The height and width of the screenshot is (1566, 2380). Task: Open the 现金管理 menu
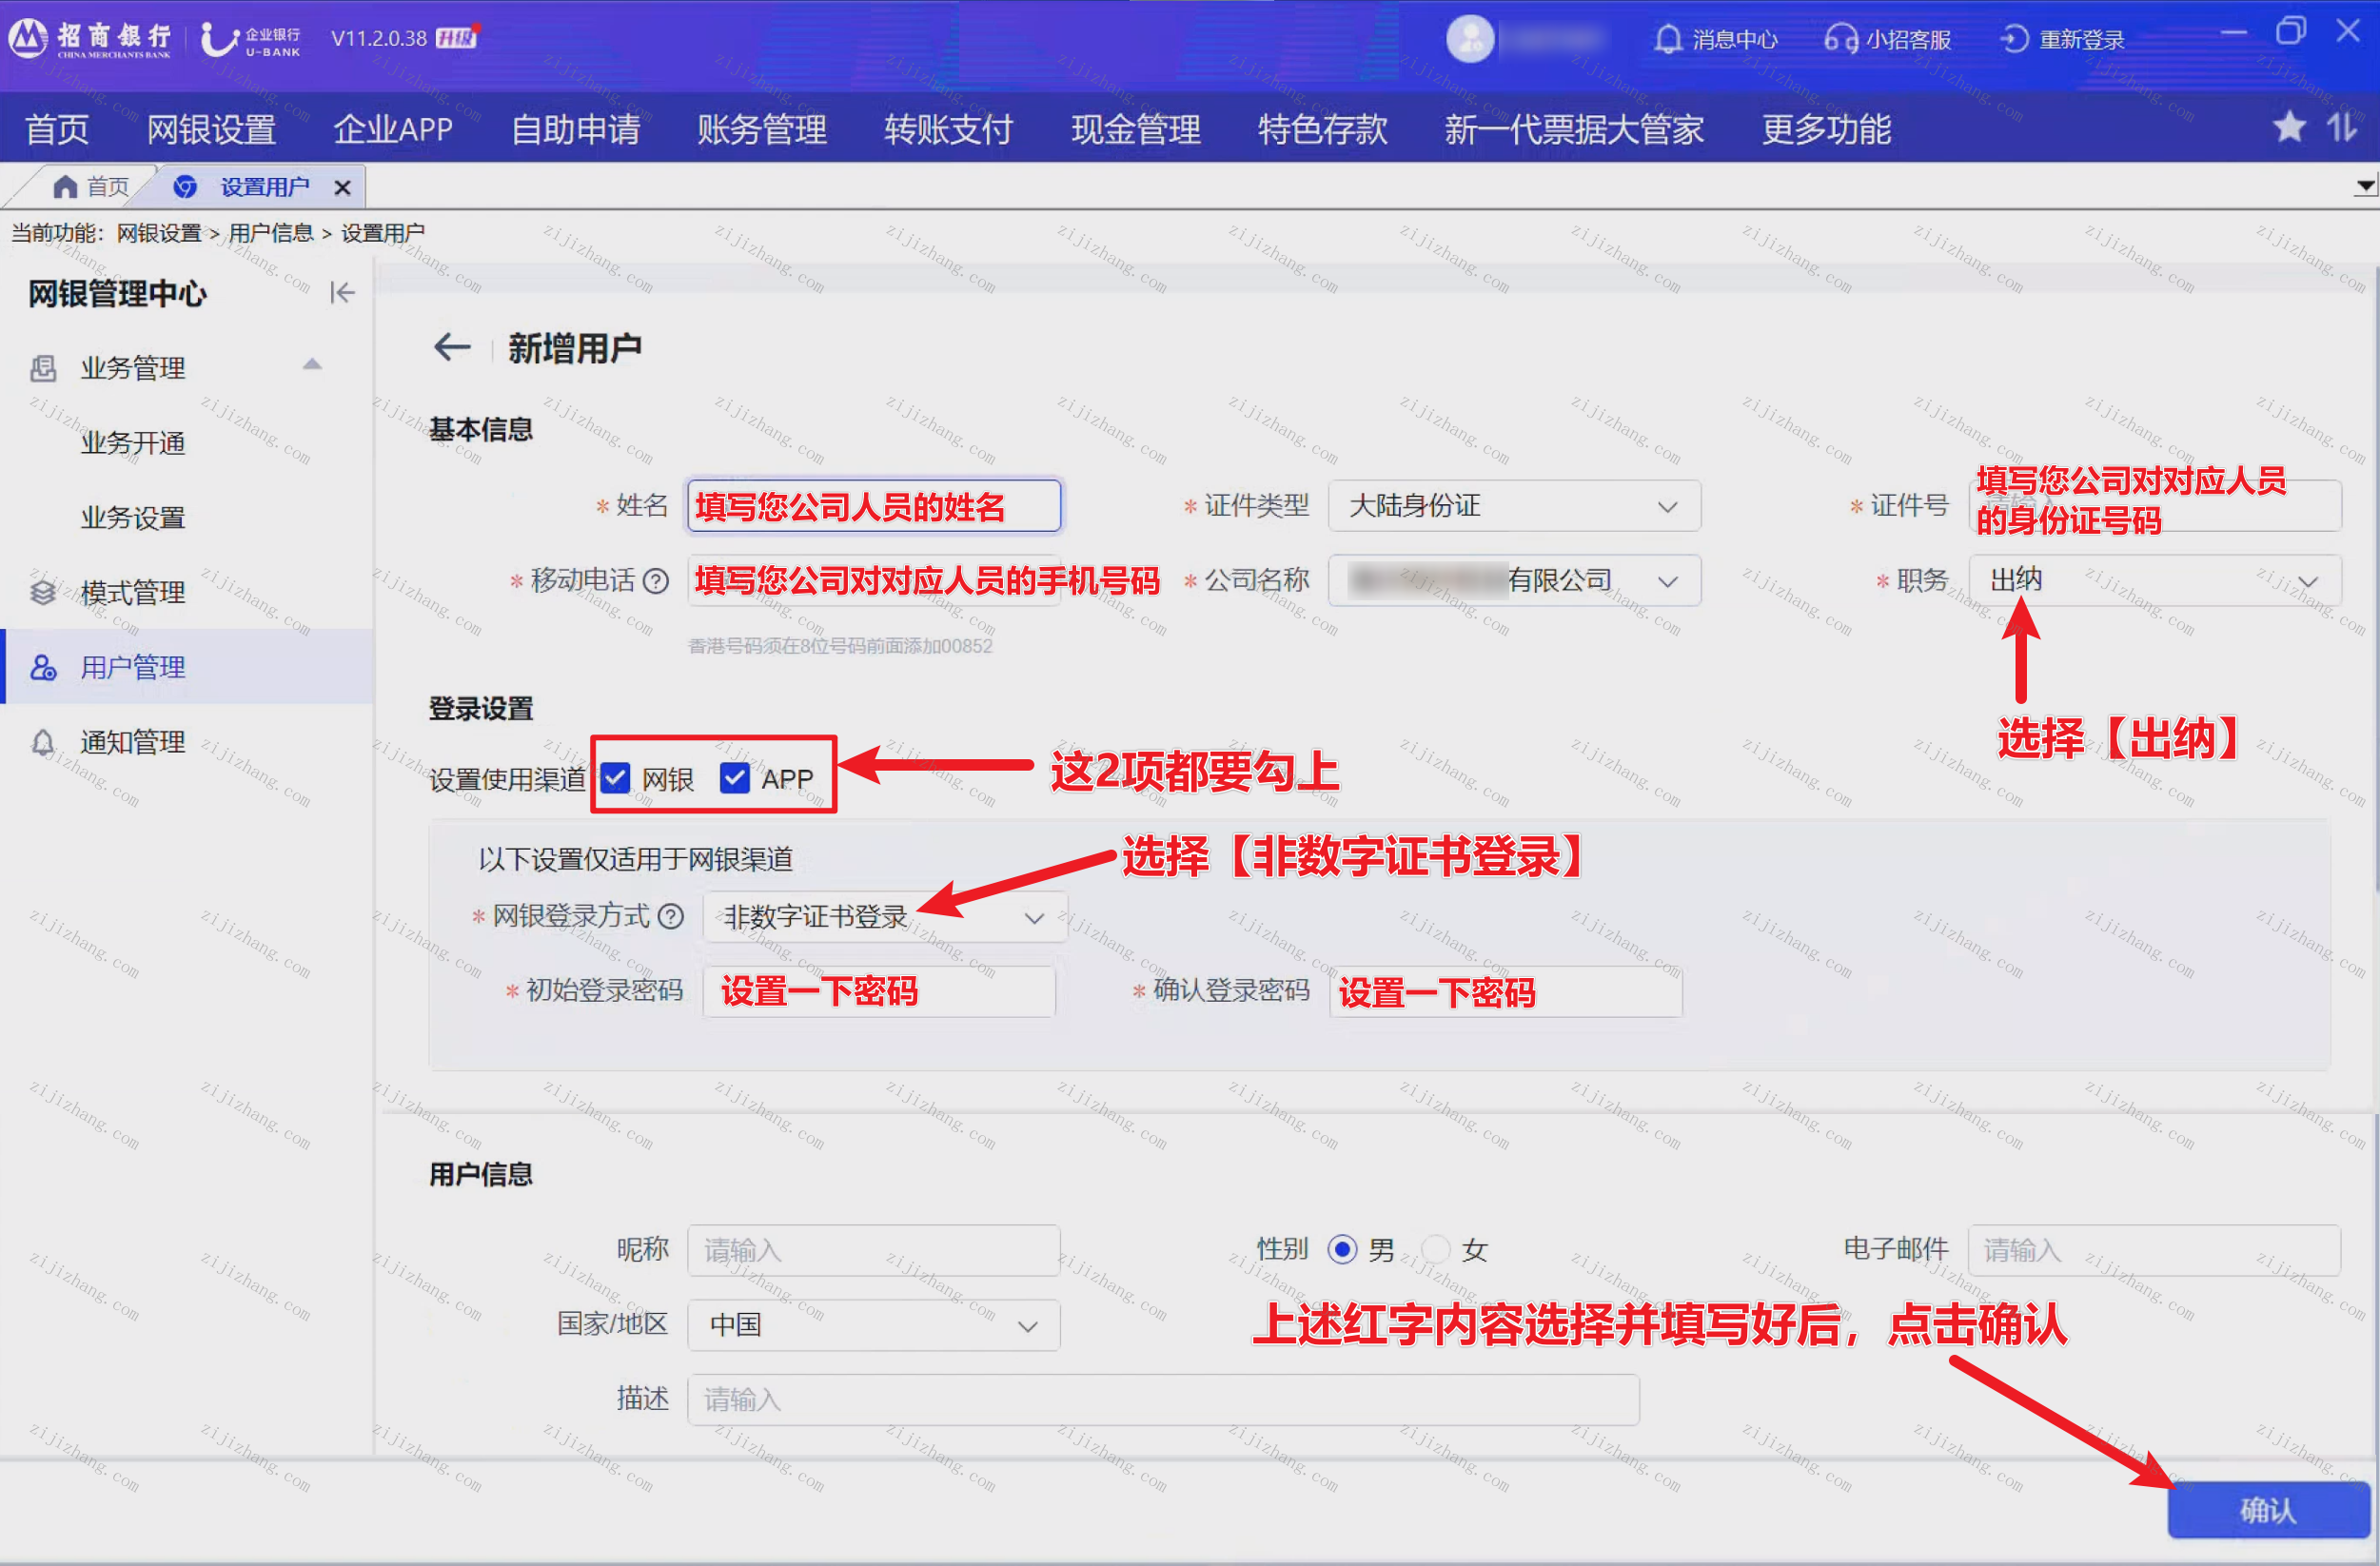pyautogui.click(x=1136, y=129)
